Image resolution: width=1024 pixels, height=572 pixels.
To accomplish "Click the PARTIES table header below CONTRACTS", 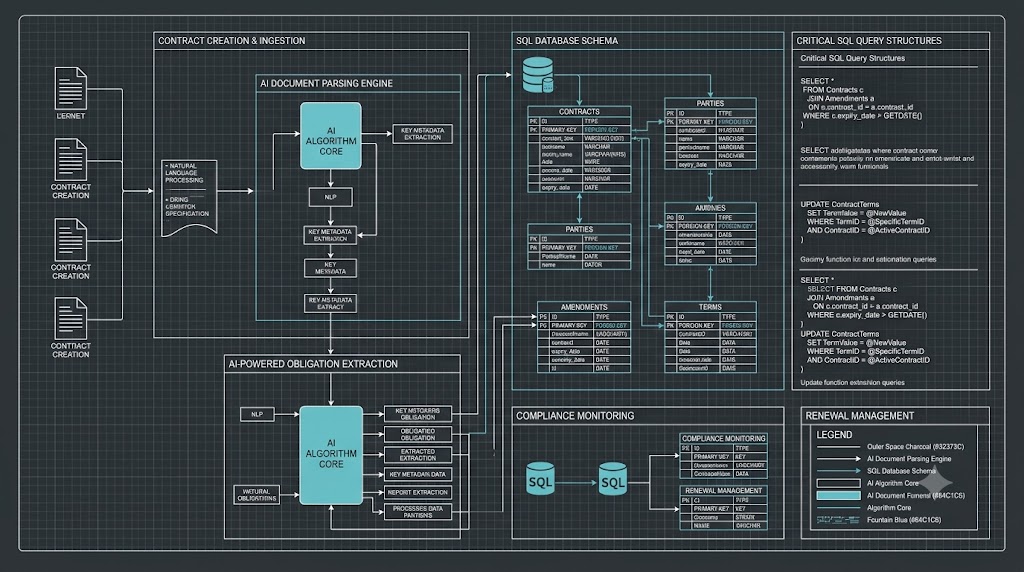I will point(579,229).
